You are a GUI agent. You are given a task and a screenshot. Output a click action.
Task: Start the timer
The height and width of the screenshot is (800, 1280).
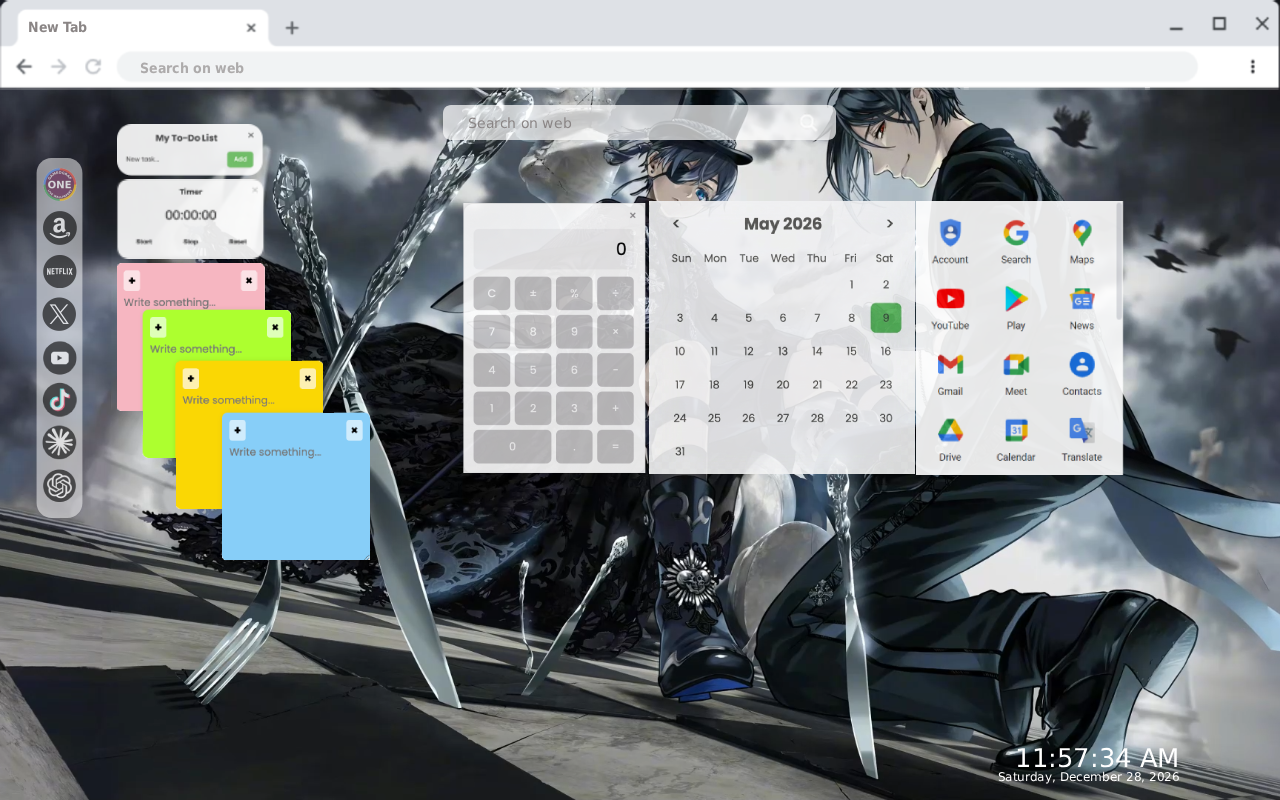144,241
